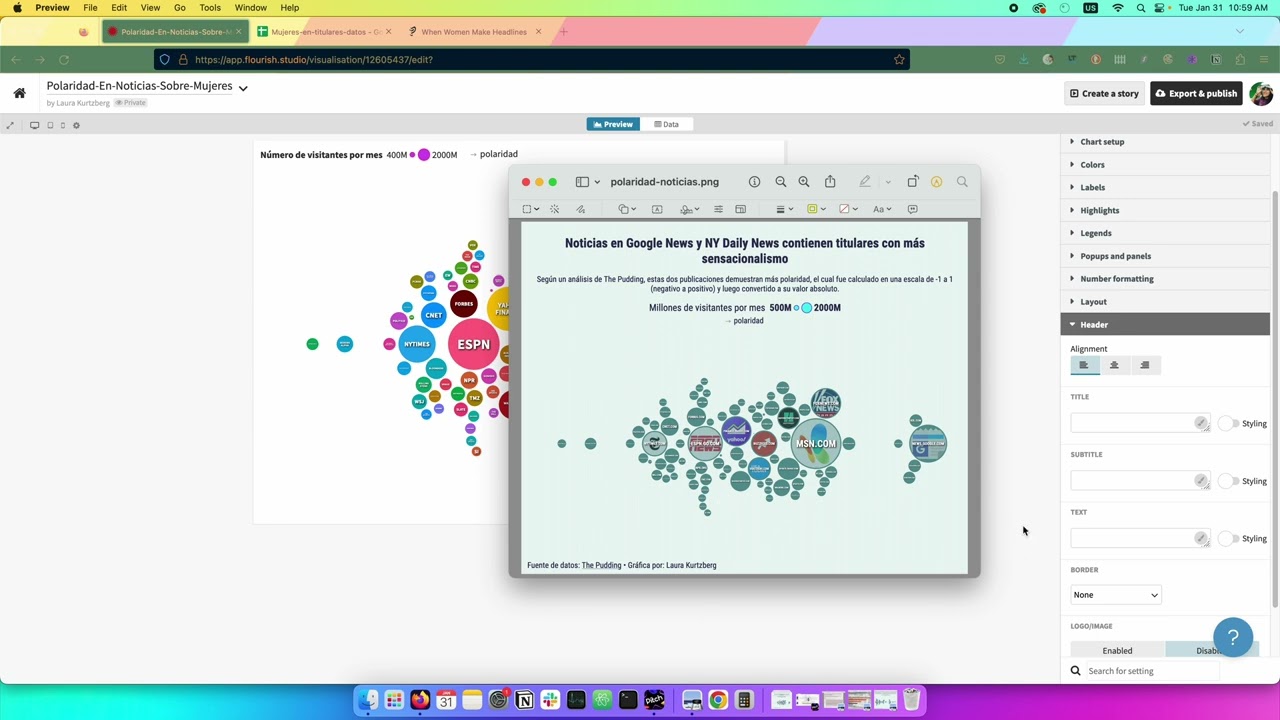
Task: Set header alignment to center
Action: click(x=1114, y=365)
